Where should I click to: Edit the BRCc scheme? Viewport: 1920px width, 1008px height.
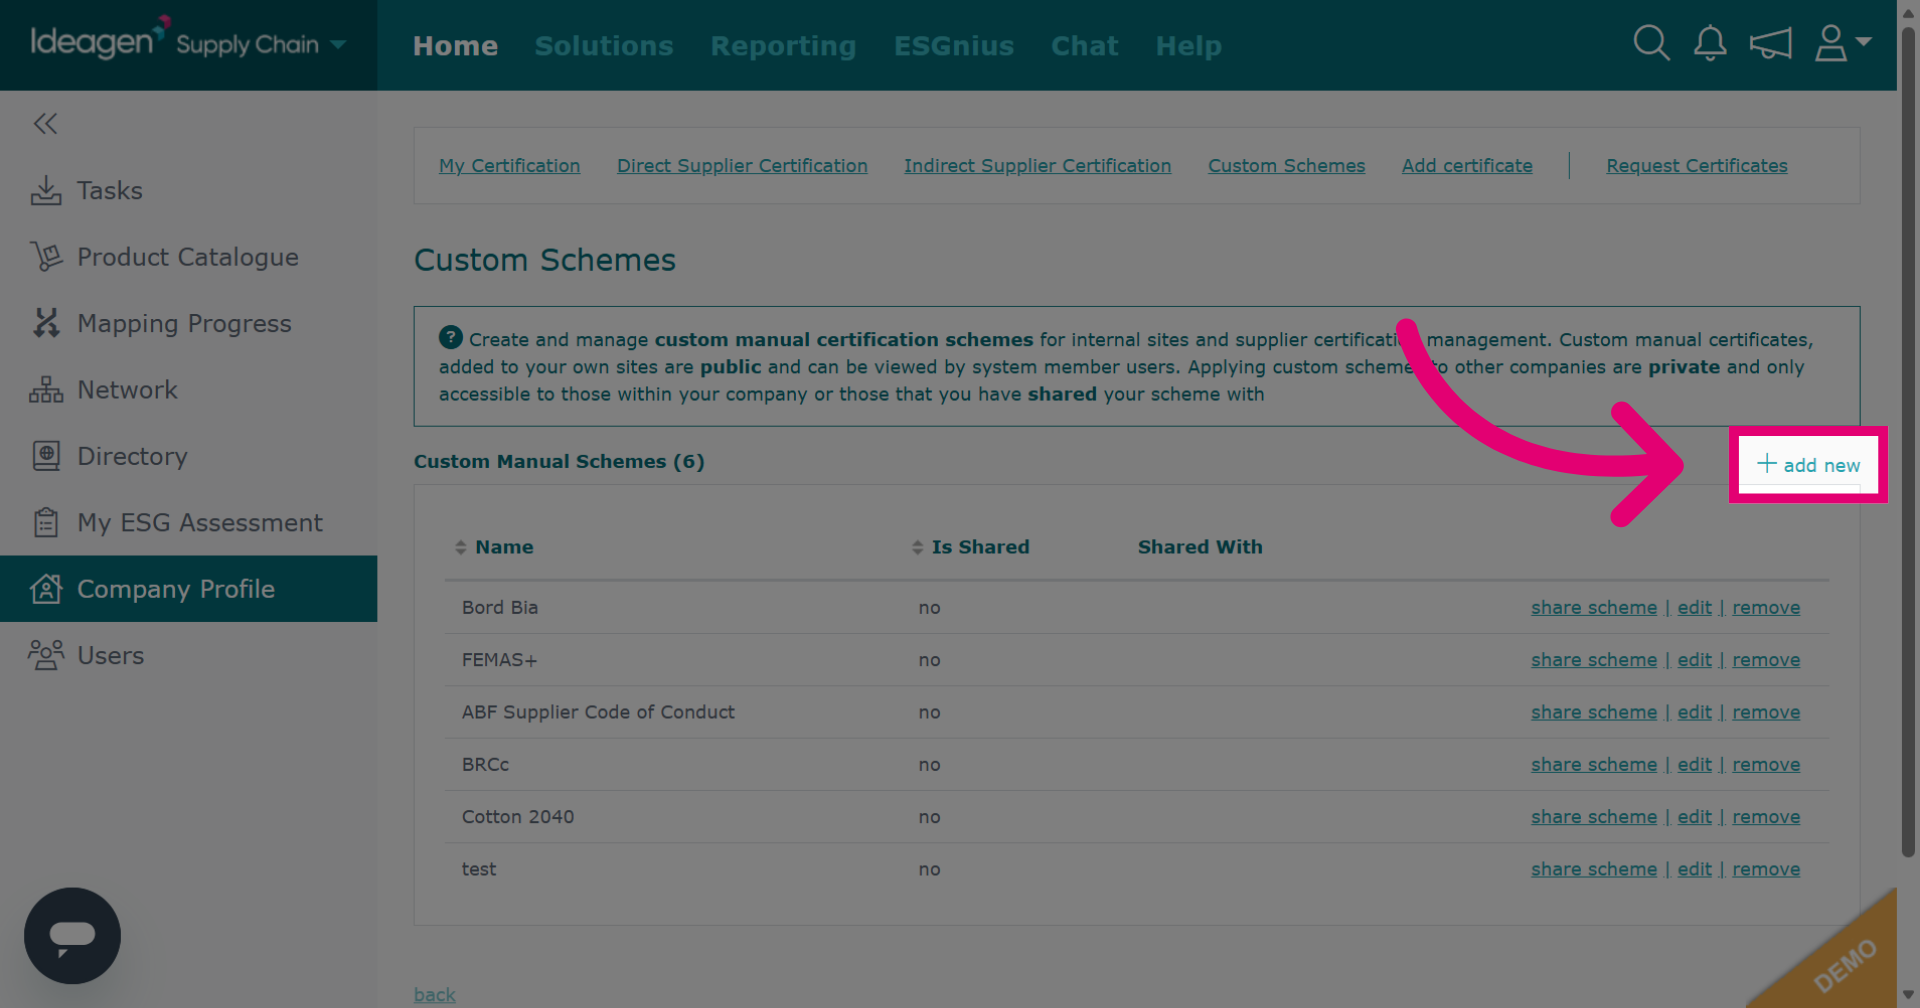coord(1694,764)
